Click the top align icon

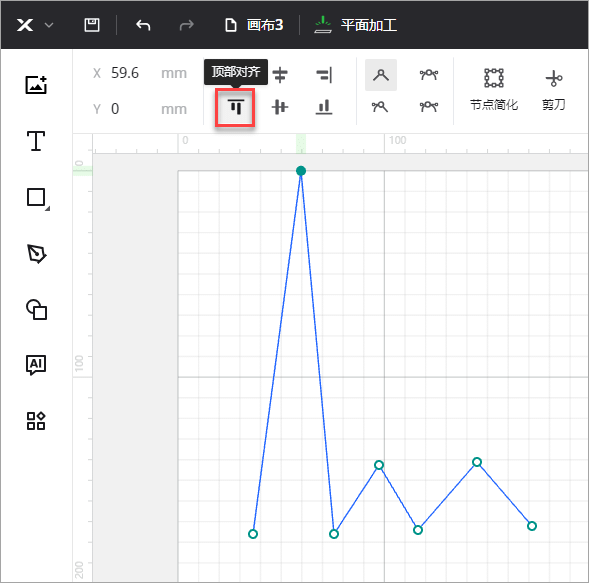(x=235, y=107)
